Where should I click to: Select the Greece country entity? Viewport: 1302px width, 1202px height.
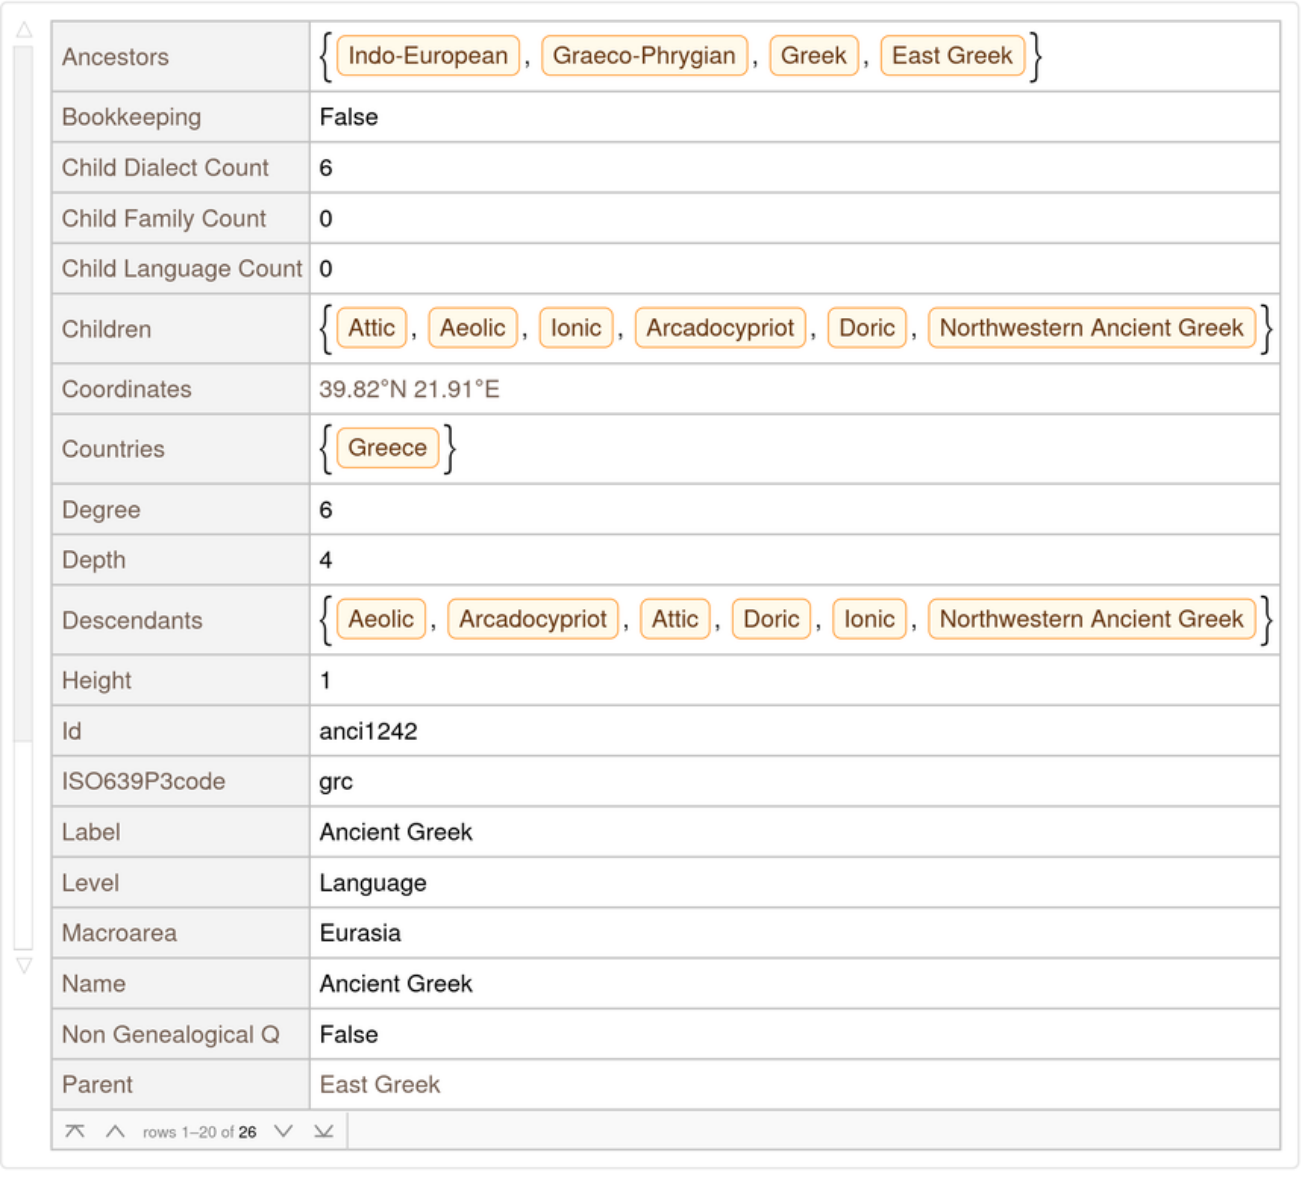387,448
